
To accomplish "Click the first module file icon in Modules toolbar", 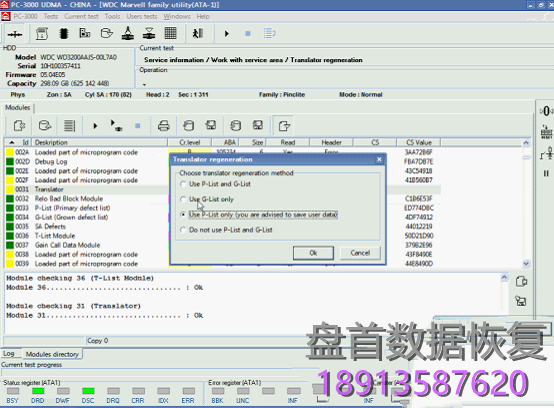I will click(x=19, y=125).
